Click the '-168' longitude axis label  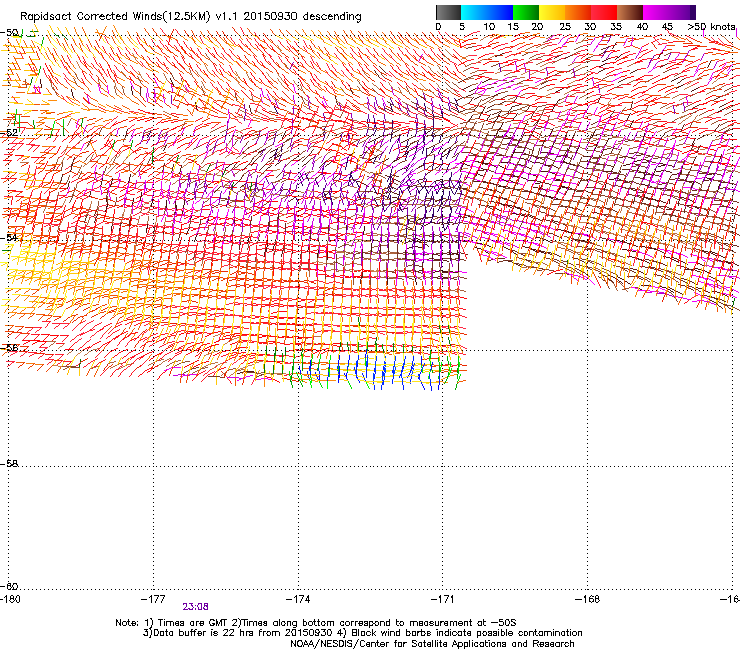pos(588,599)
